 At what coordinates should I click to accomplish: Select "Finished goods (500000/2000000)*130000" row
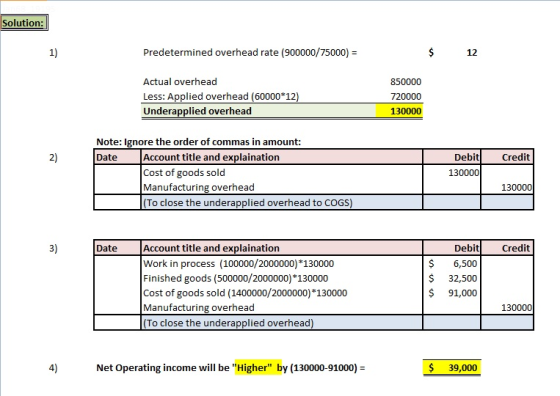pos(236,278)
